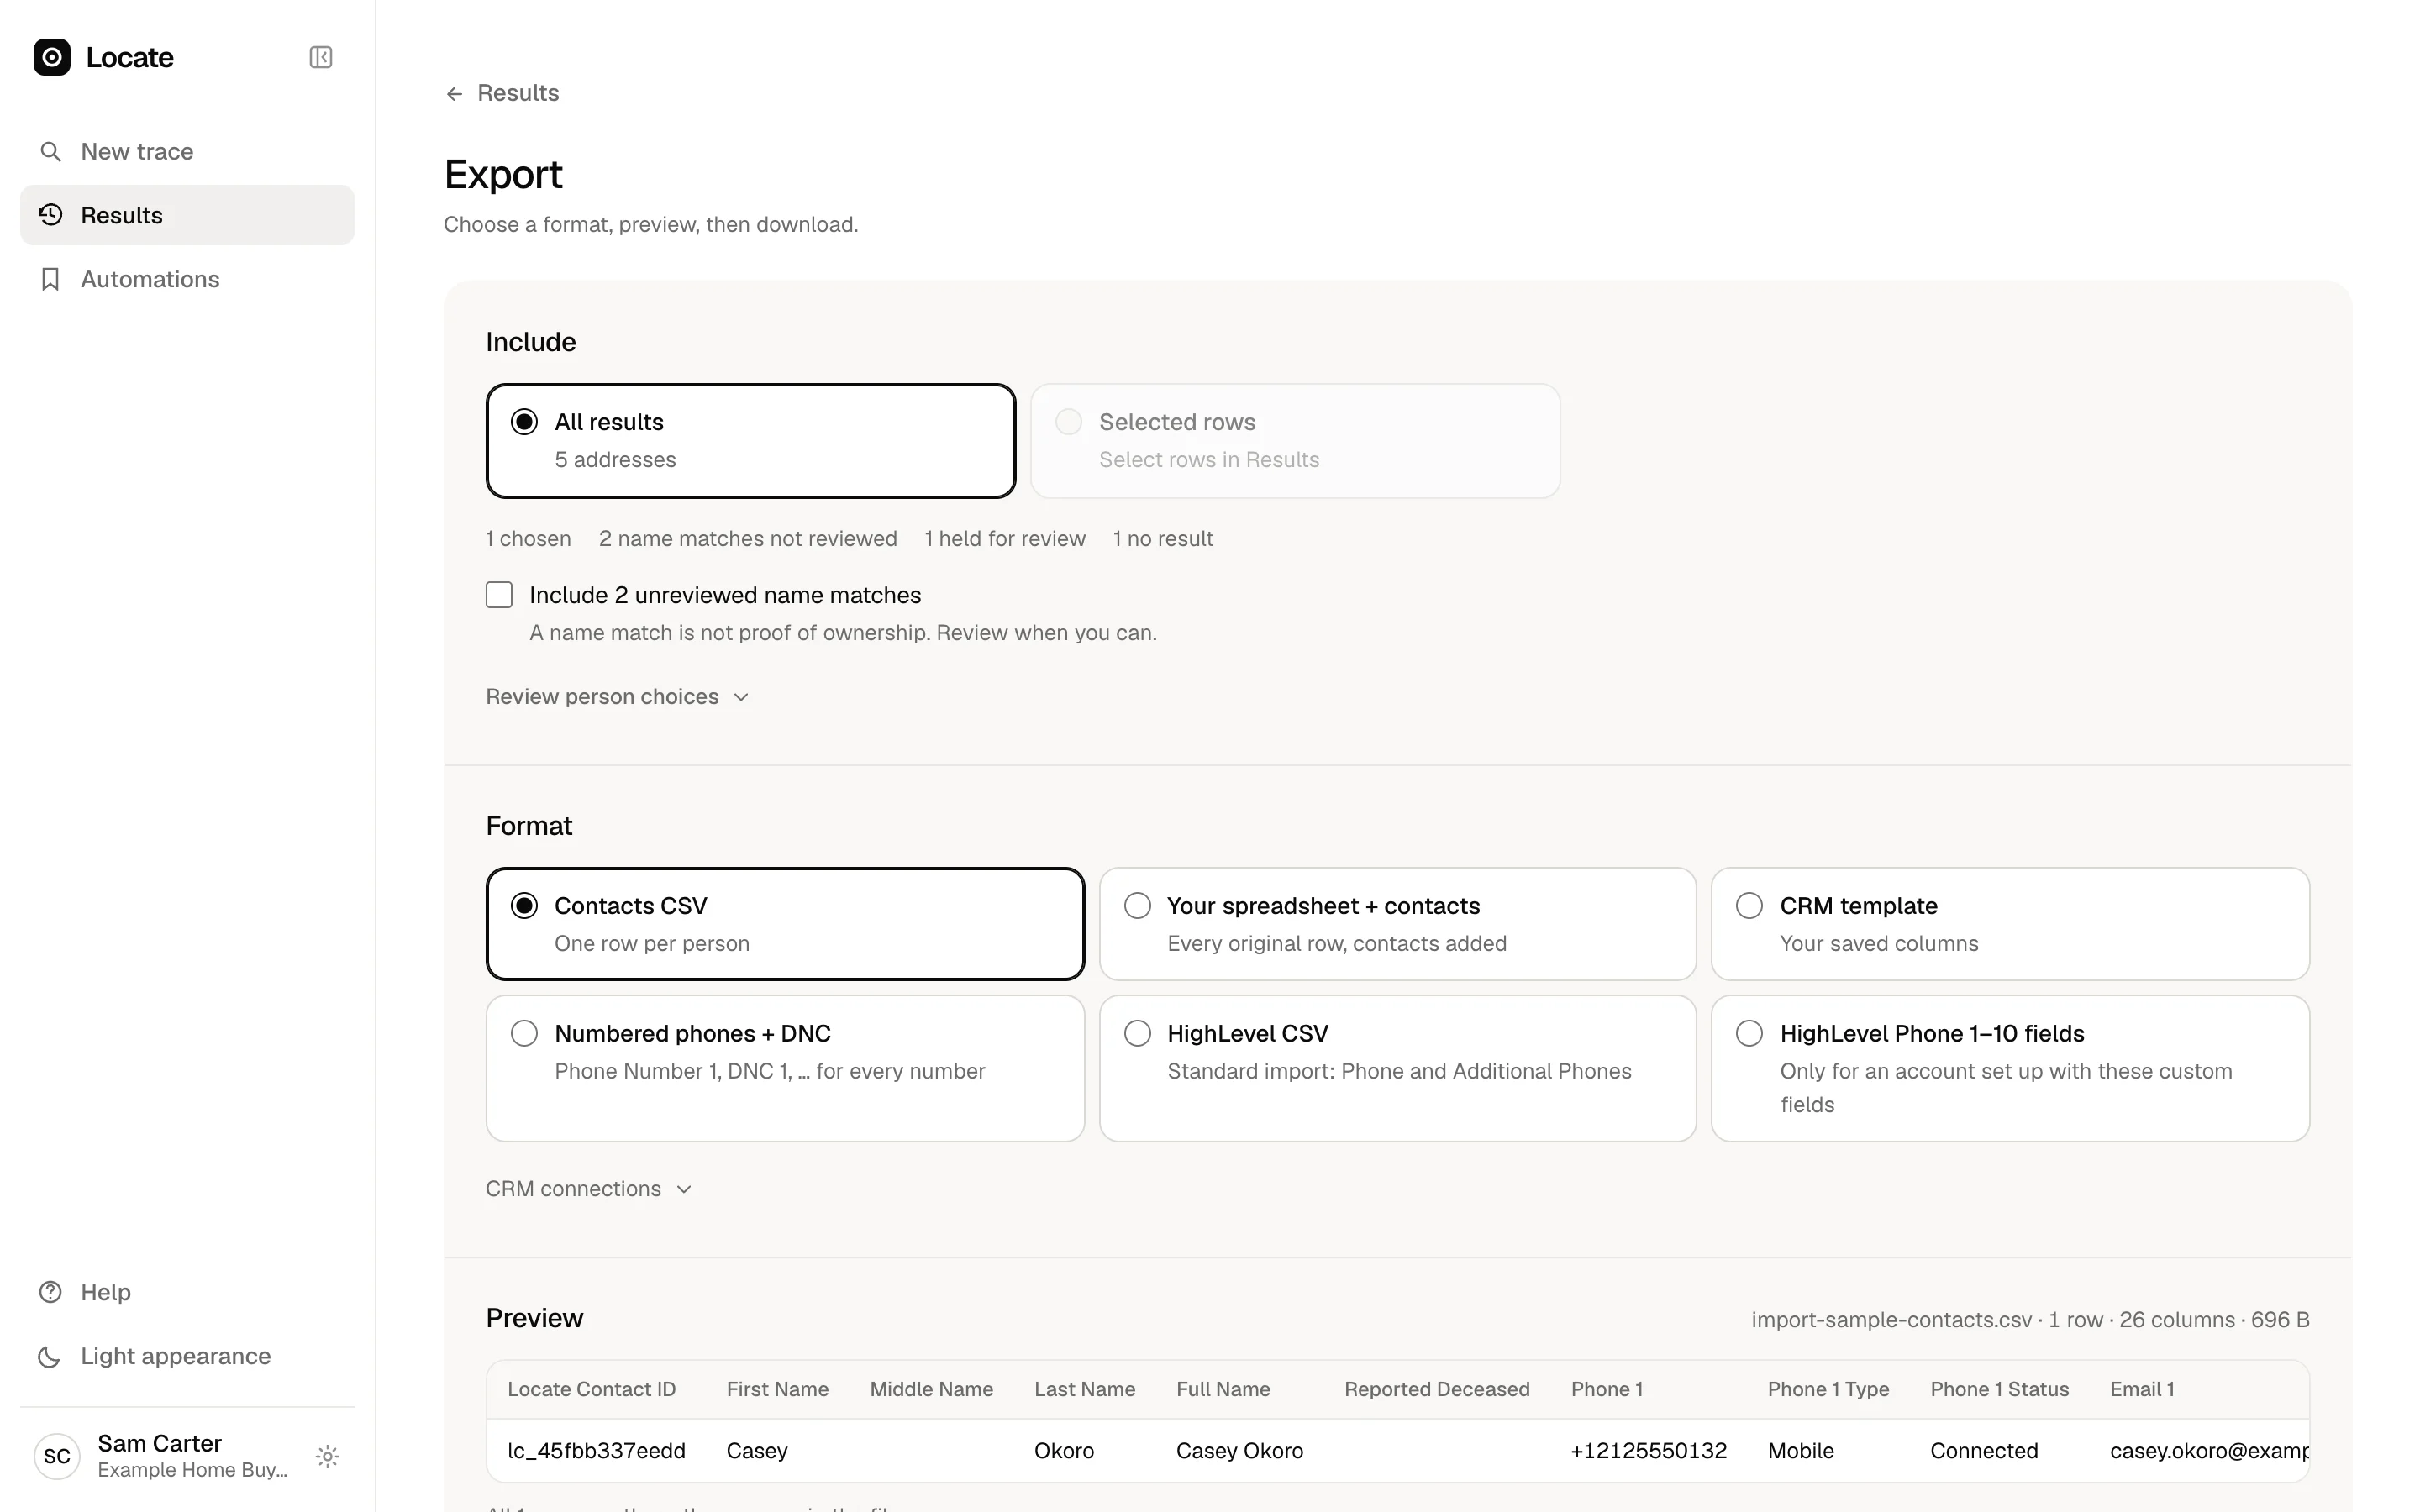Click the Connected status cell
The height and width of the screenshot is (1512, 2420).
1983,1451
